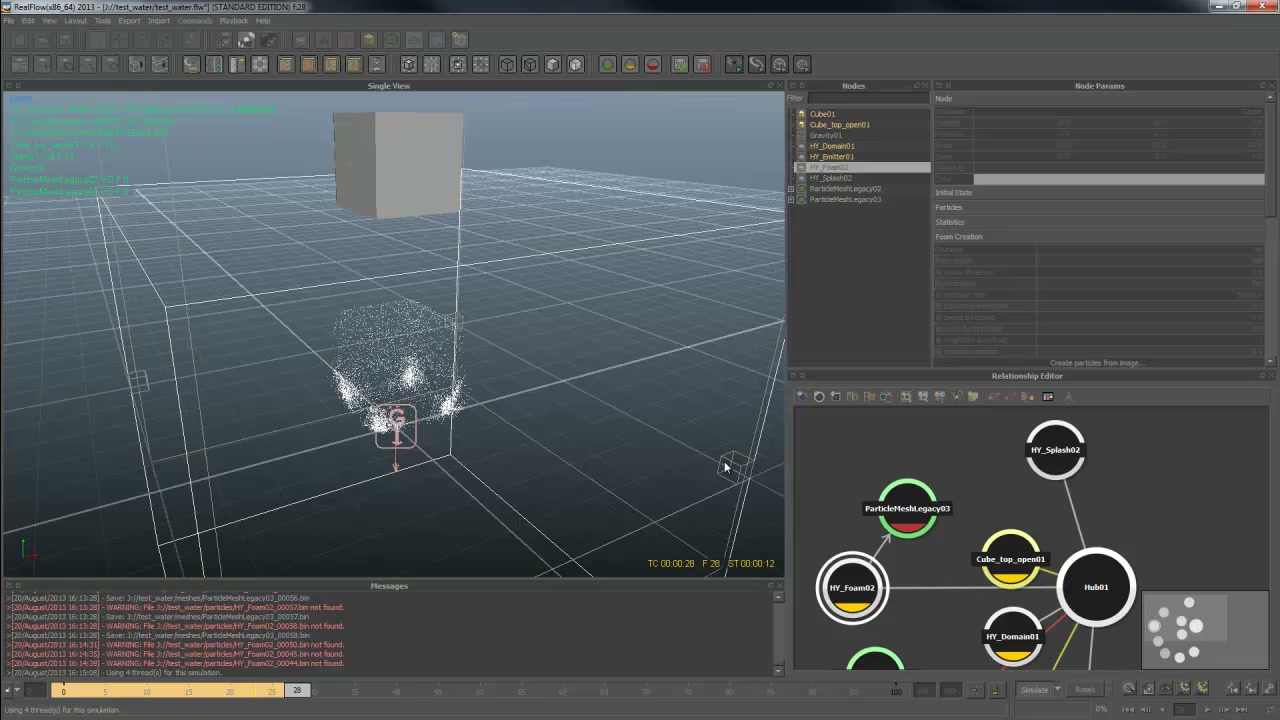Click the Reset button
Screen dimensions: 1280x720
point(1085,689)
